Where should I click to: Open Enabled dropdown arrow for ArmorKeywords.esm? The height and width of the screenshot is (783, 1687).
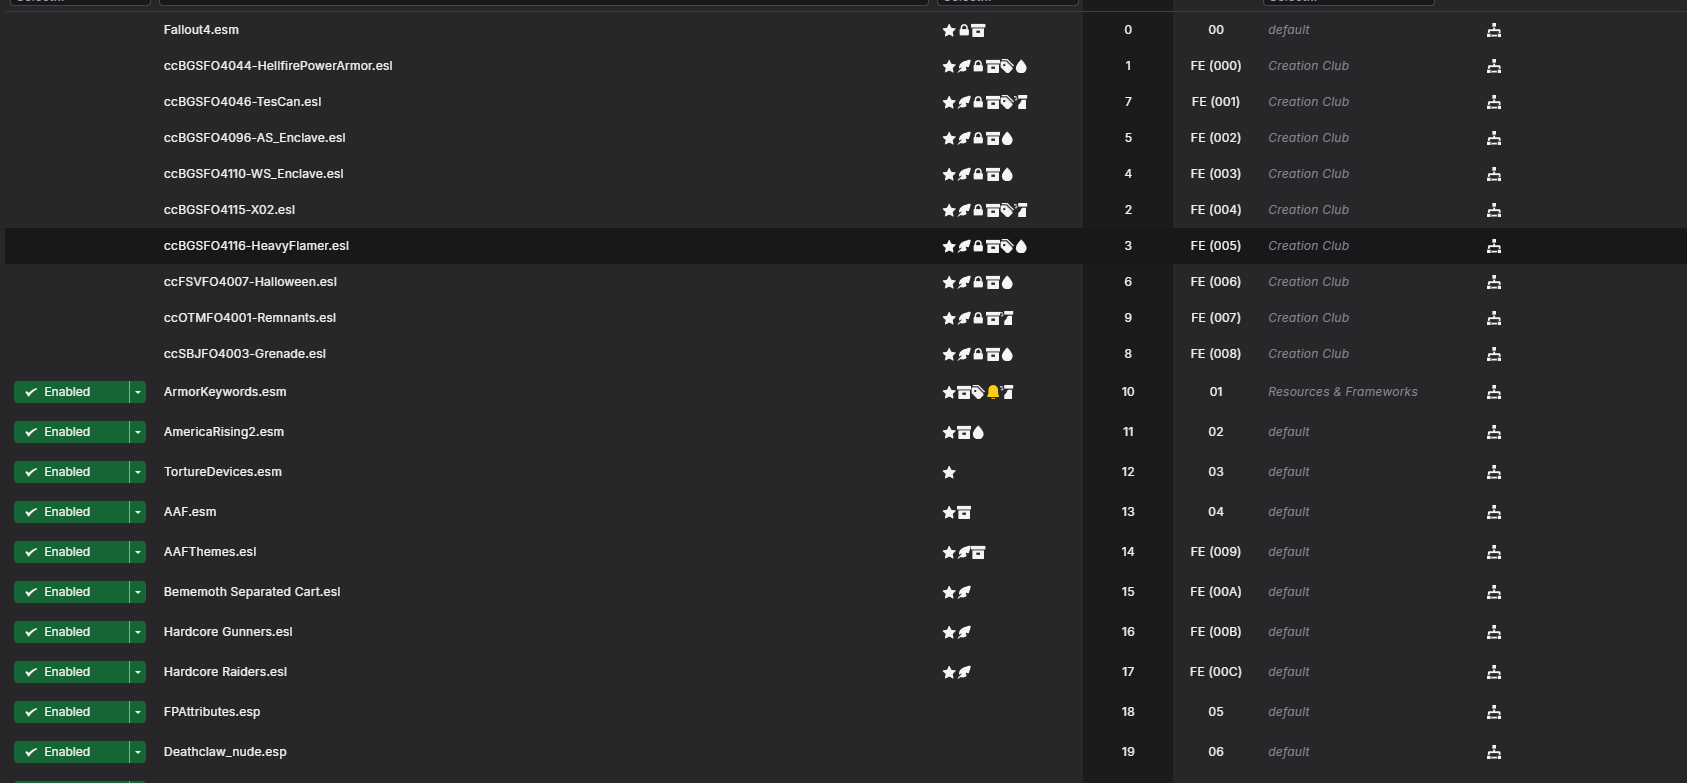click(138, 392)
